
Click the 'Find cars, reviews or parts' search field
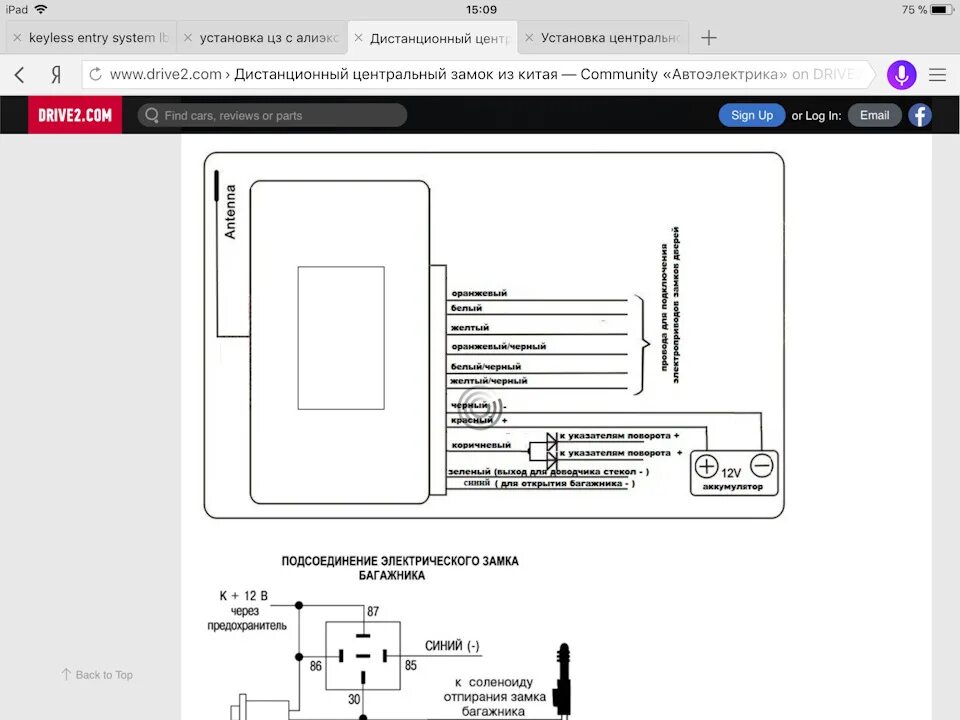tap(272, 115)
